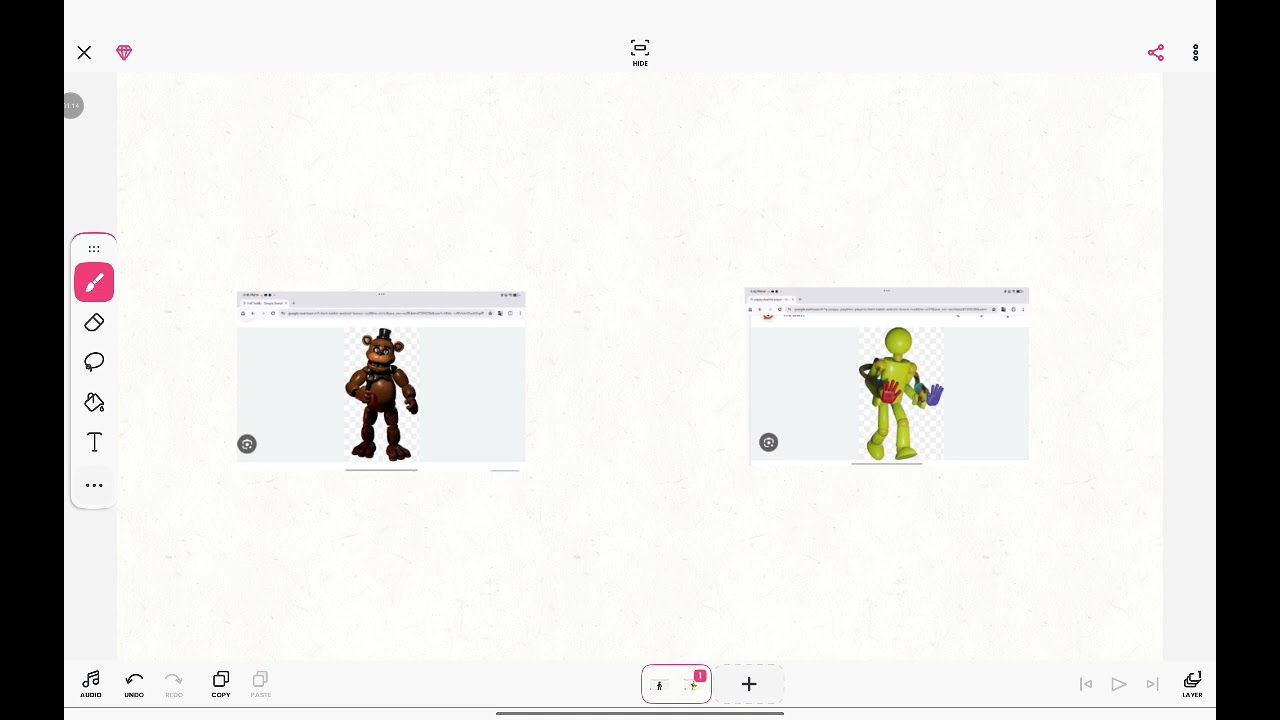
Task: Tap the lens icon on Freddy screenshot
Action: (x=247, y=444)
